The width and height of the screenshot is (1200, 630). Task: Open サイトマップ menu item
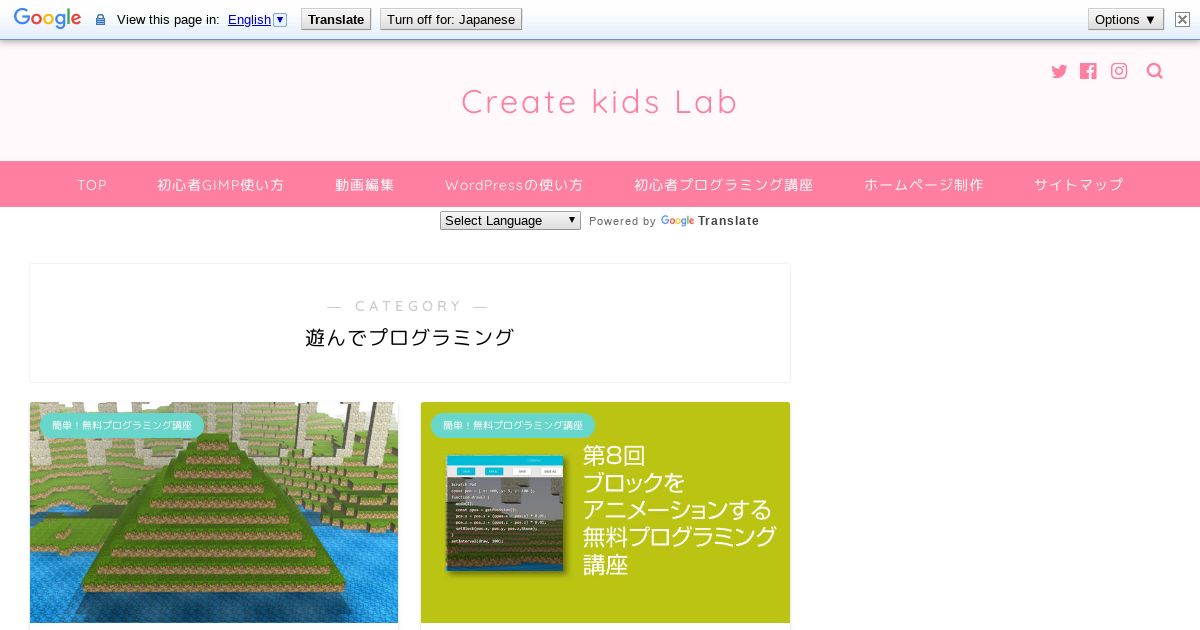(x=1079, y=185)
